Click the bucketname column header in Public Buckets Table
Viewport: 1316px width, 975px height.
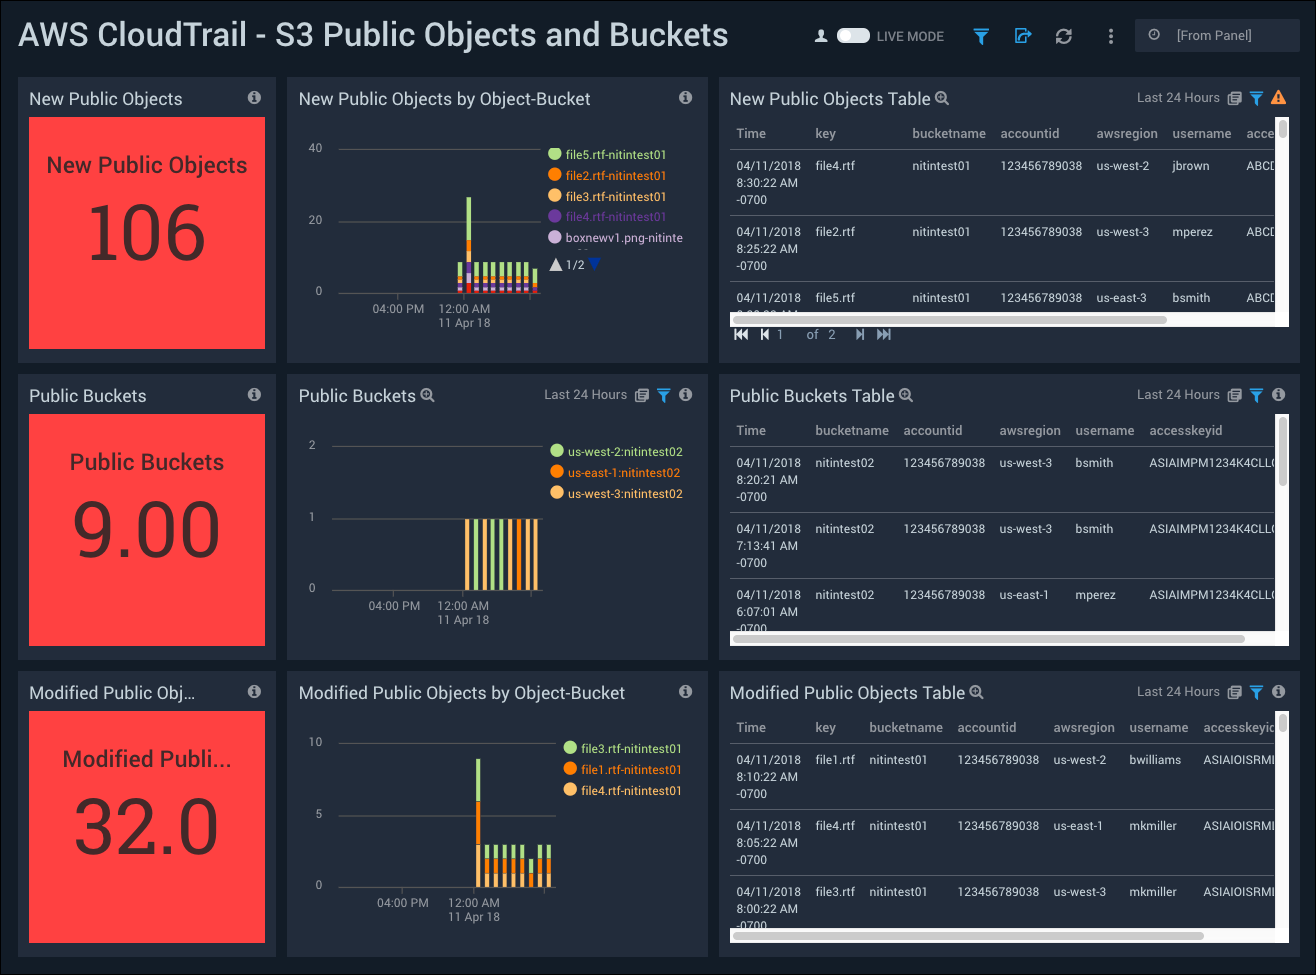pos(851,431)
